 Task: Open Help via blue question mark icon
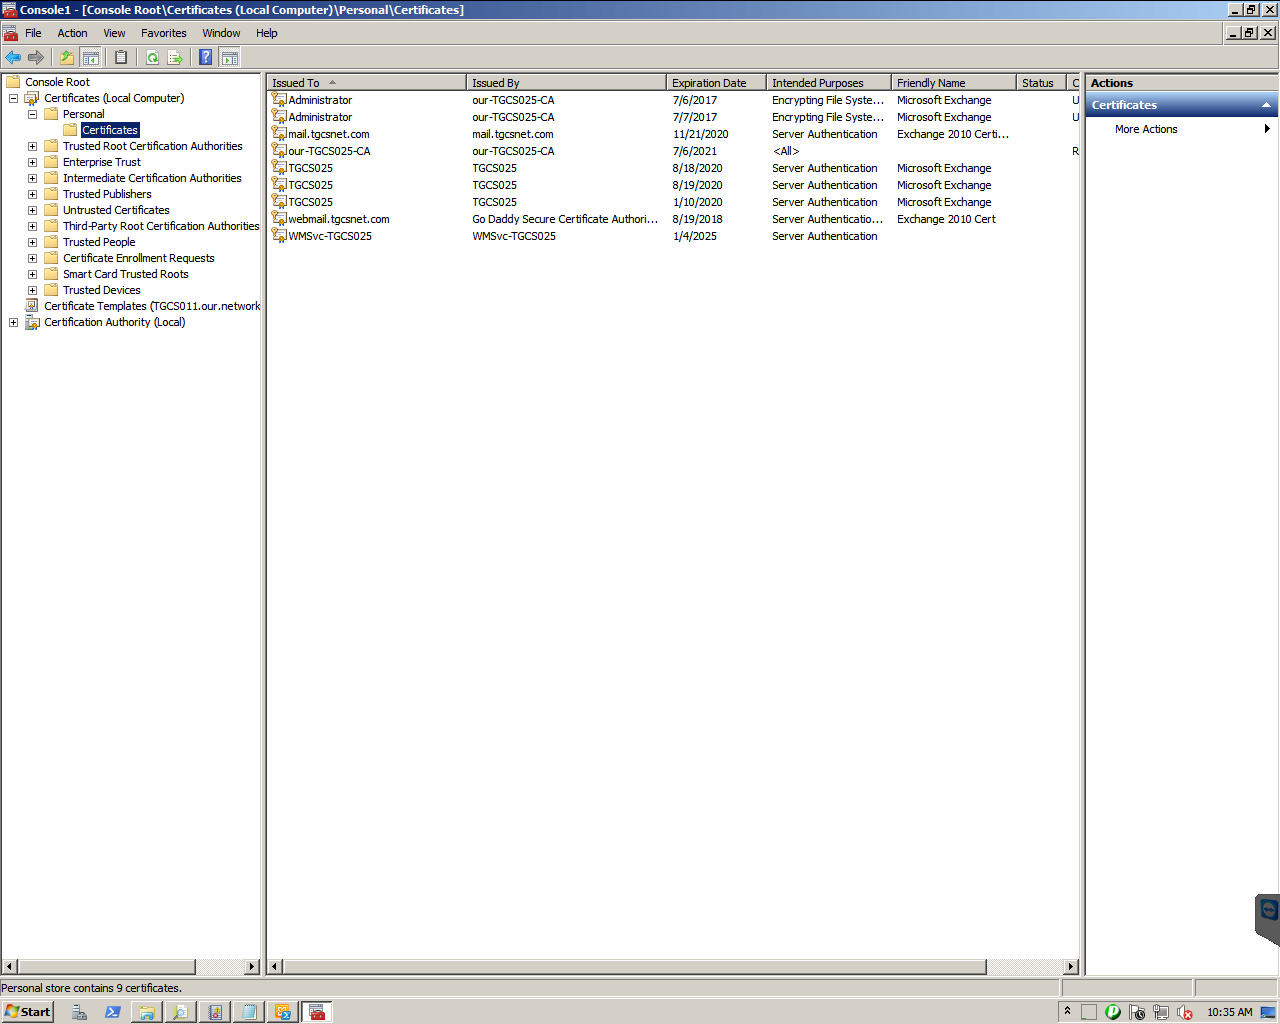[x=205, y=57]
